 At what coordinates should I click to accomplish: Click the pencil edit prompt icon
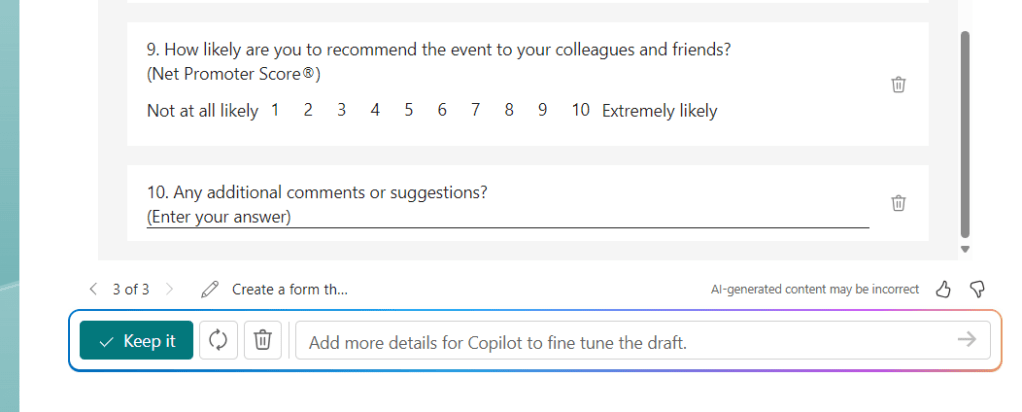coord(209,289)
